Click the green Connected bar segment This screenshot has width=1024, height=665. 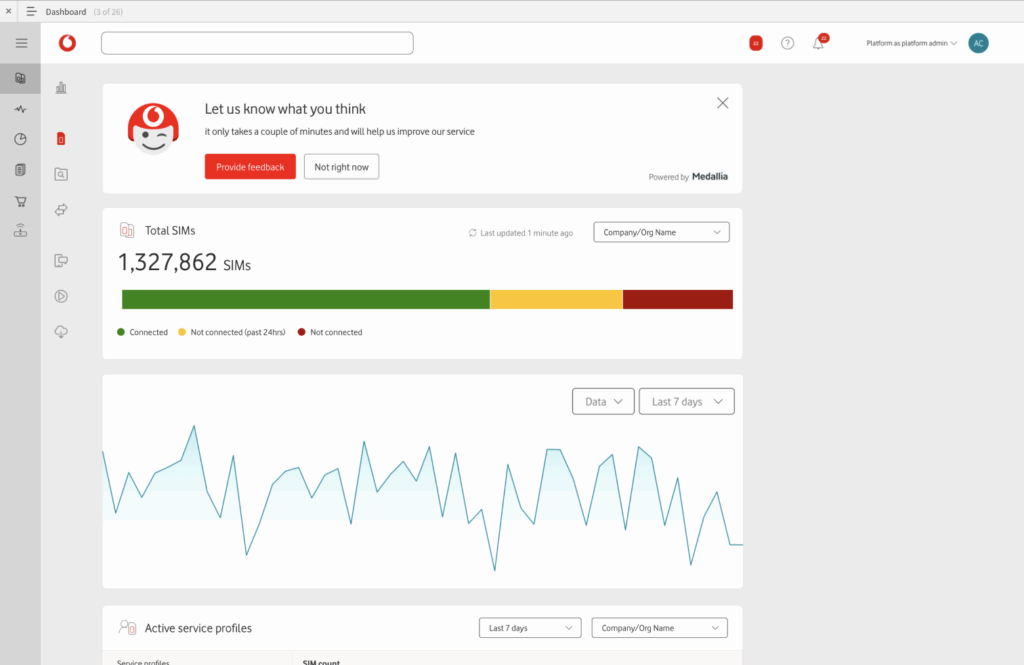tap(305, 299)
